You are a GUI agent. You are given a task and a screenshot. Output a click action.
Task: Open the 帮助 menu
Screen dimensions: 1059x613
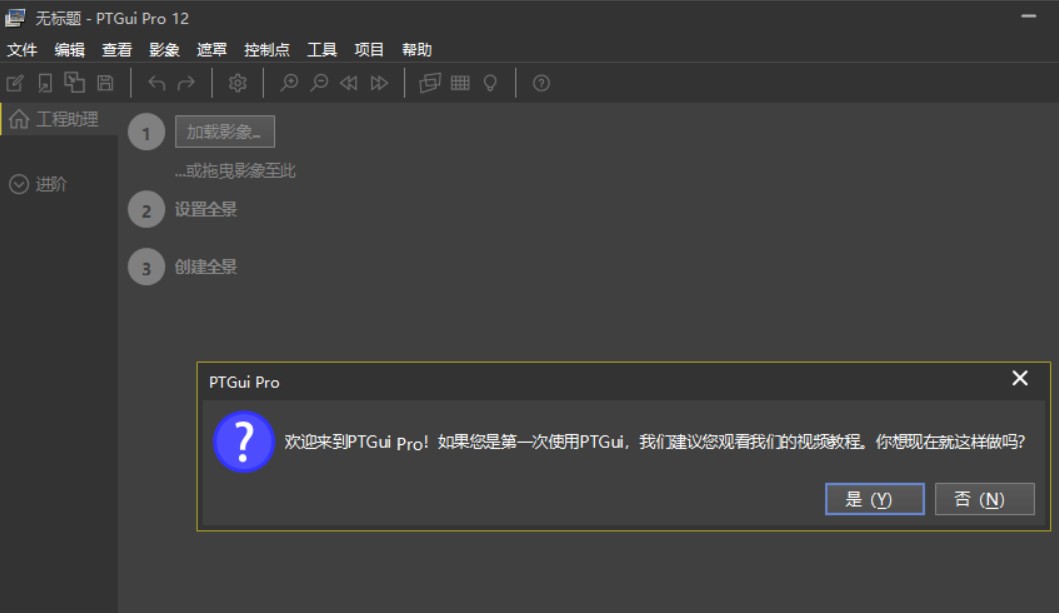coord(416,50)
